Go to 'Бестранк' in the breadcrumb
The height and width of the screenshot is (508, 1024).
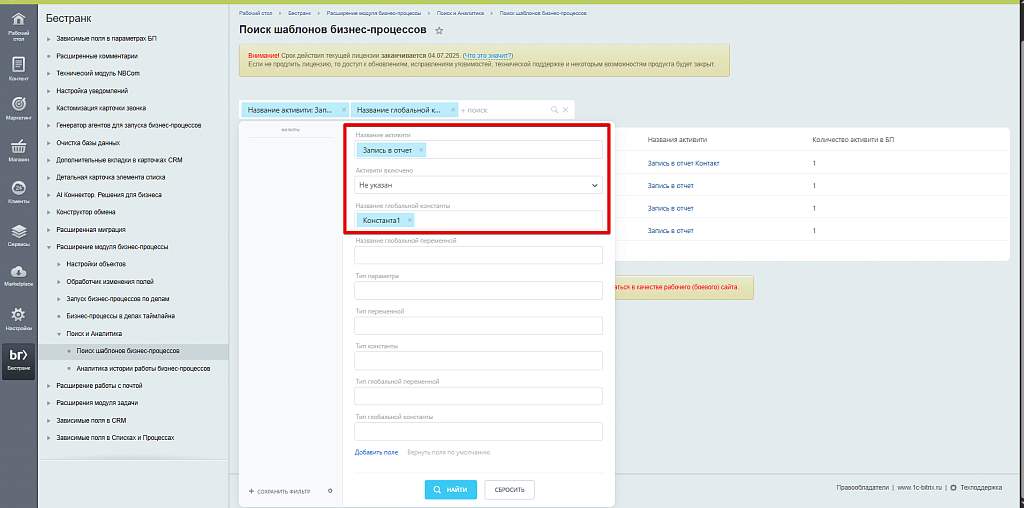click(x=299, y=13)
